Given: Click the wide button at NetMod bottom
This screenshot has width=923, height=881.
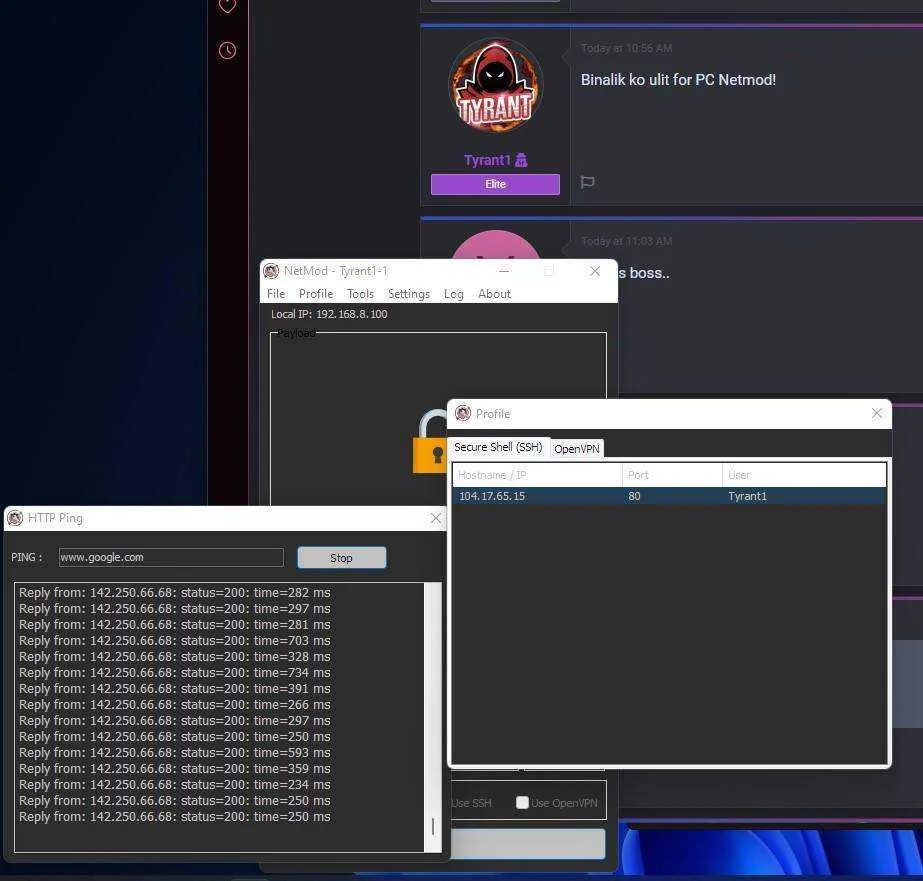Looking at the screenshot, I should pyautogui.click(x=528, y=844).
